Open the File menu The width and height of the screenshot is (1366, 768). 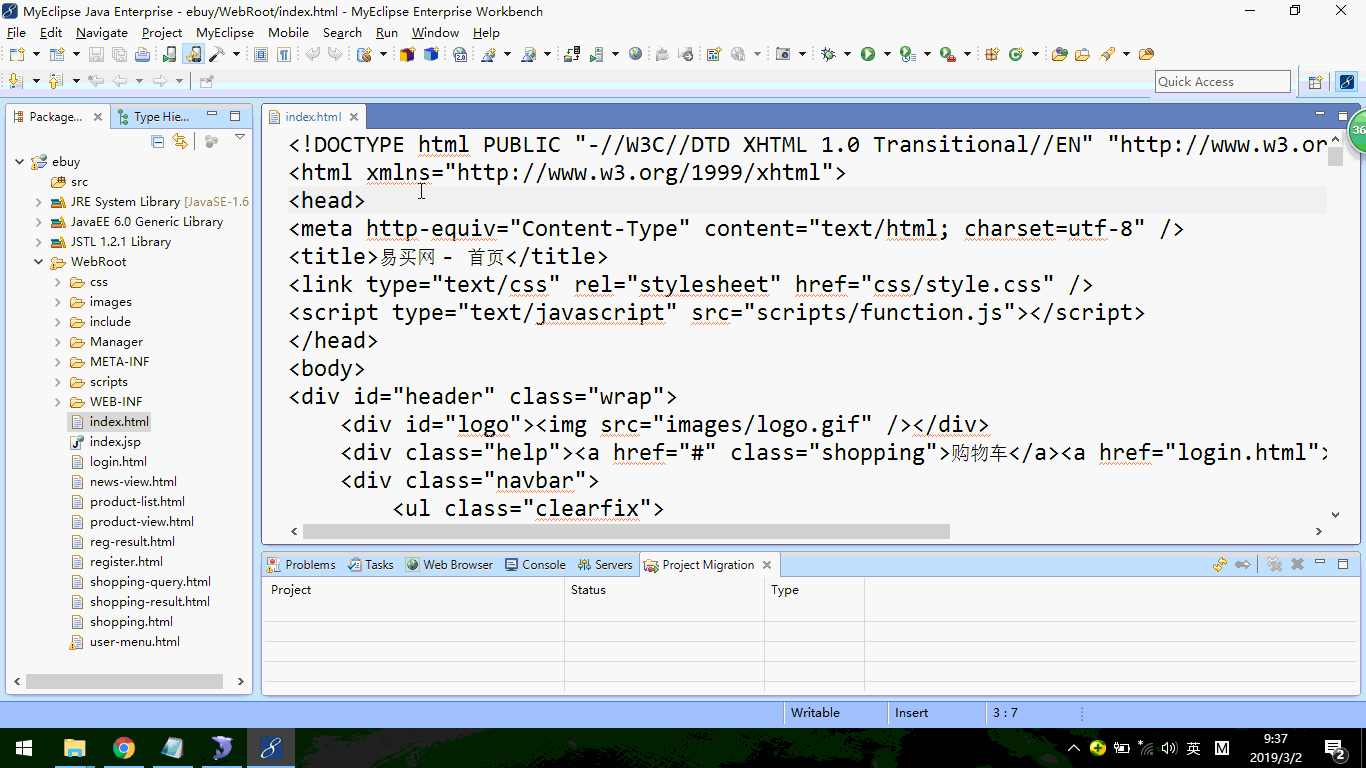[x=16, y=32]
